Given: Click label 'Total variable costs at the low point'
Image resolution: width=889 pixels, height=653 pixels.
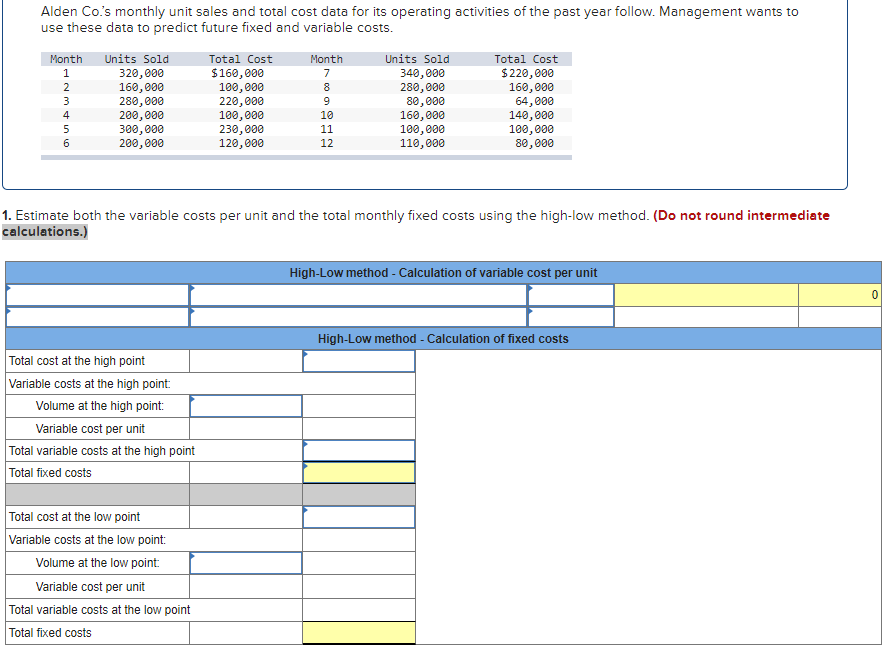Looking at the screenshot, I should click(100, 610).
